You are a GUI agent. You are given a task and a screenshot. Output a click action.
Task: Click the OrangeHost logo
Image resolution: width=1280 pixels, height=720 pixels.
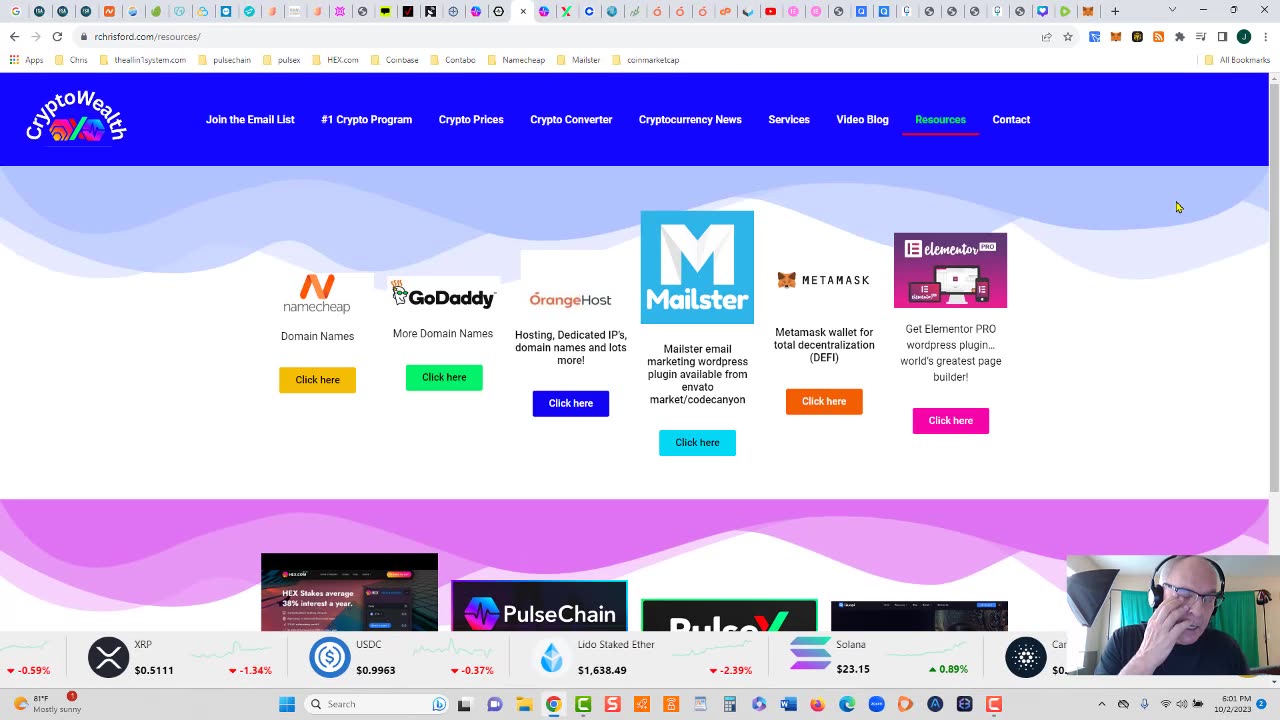pos(570,299)
